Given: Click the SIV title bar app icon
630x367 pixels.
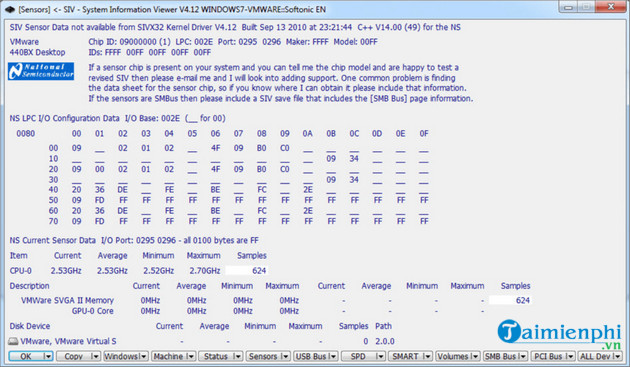Looking at the screenshot, I should (x=10, y=9).
